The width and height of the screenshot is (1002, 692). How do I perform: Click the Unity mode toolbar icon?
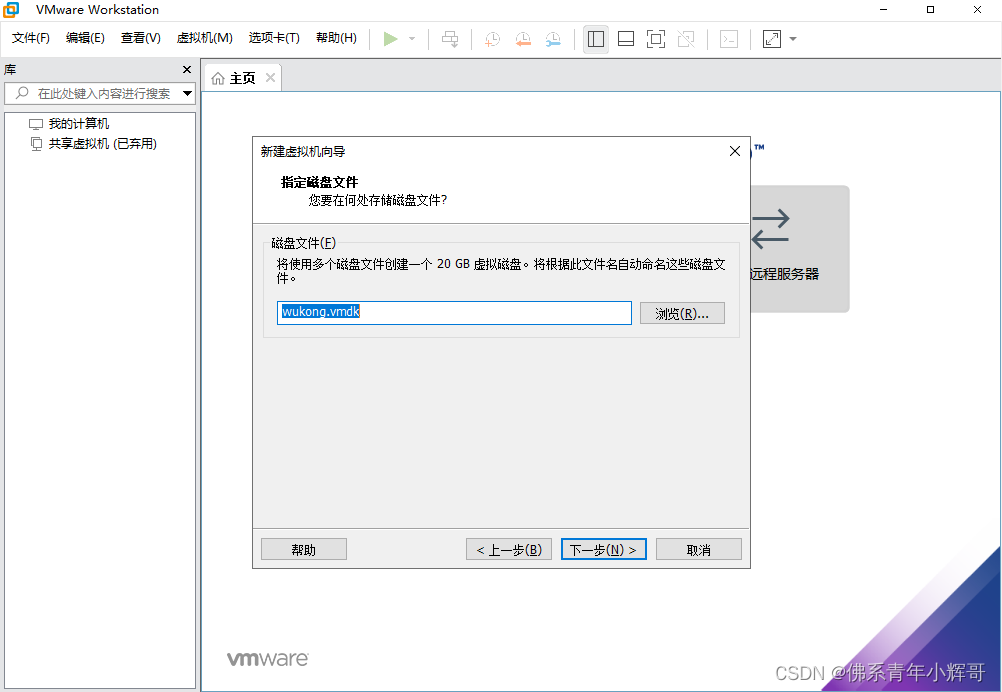(x=686, y=39)
